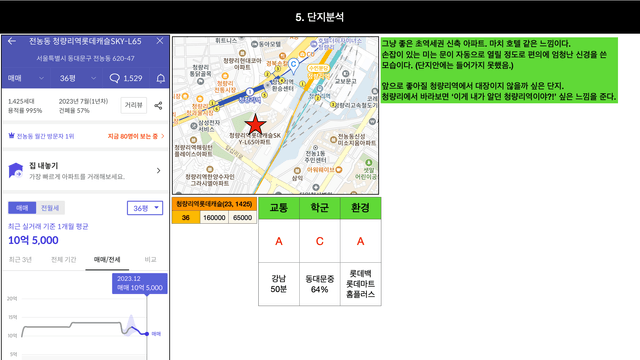The image size is (640, 360).
Task: Tap the notification bell icon
Action: [161, 78]
